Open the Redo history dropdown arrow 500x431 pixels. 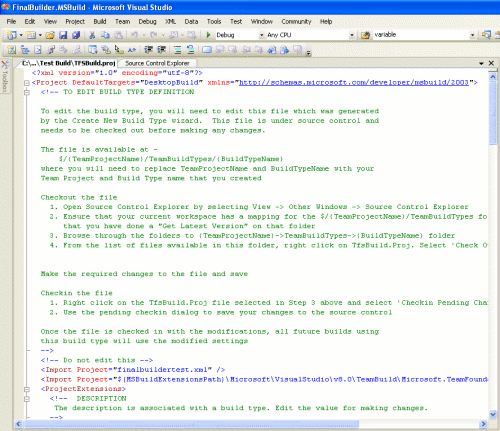click(163, 35)
